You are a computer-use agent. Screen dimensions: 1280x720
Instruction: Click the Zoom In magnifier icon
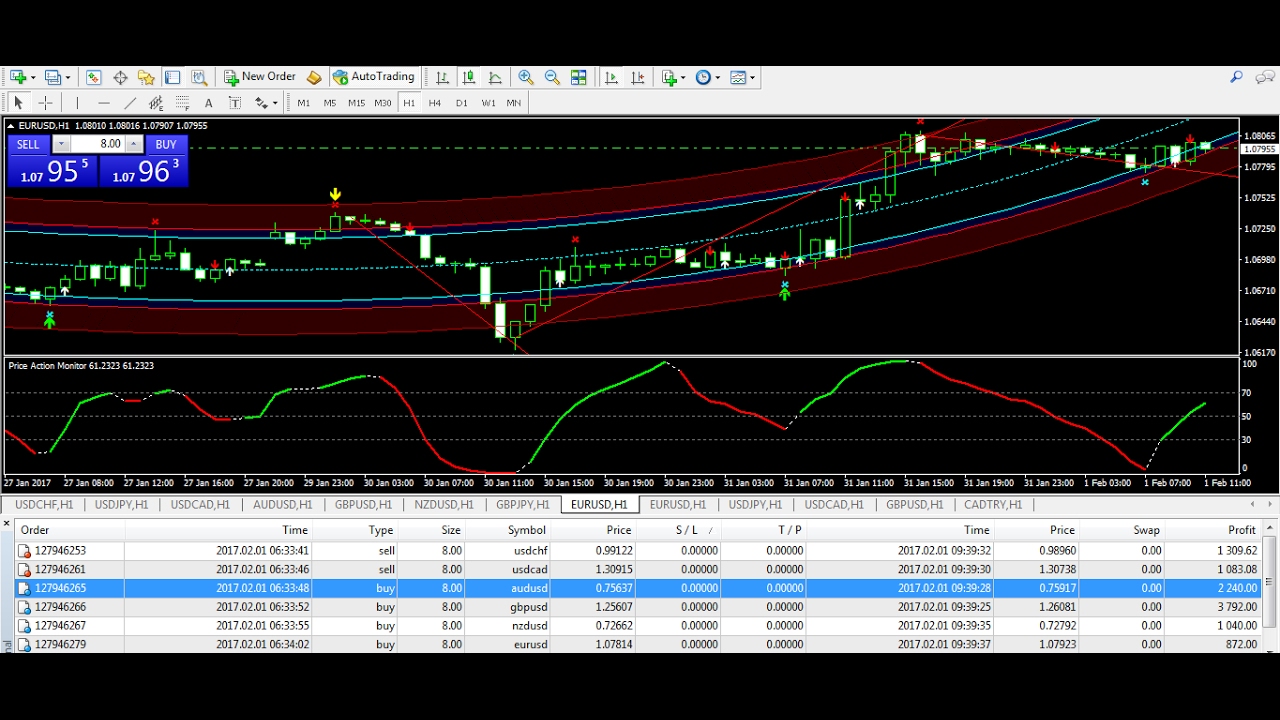pyautogui.click(x=526, y=77)
